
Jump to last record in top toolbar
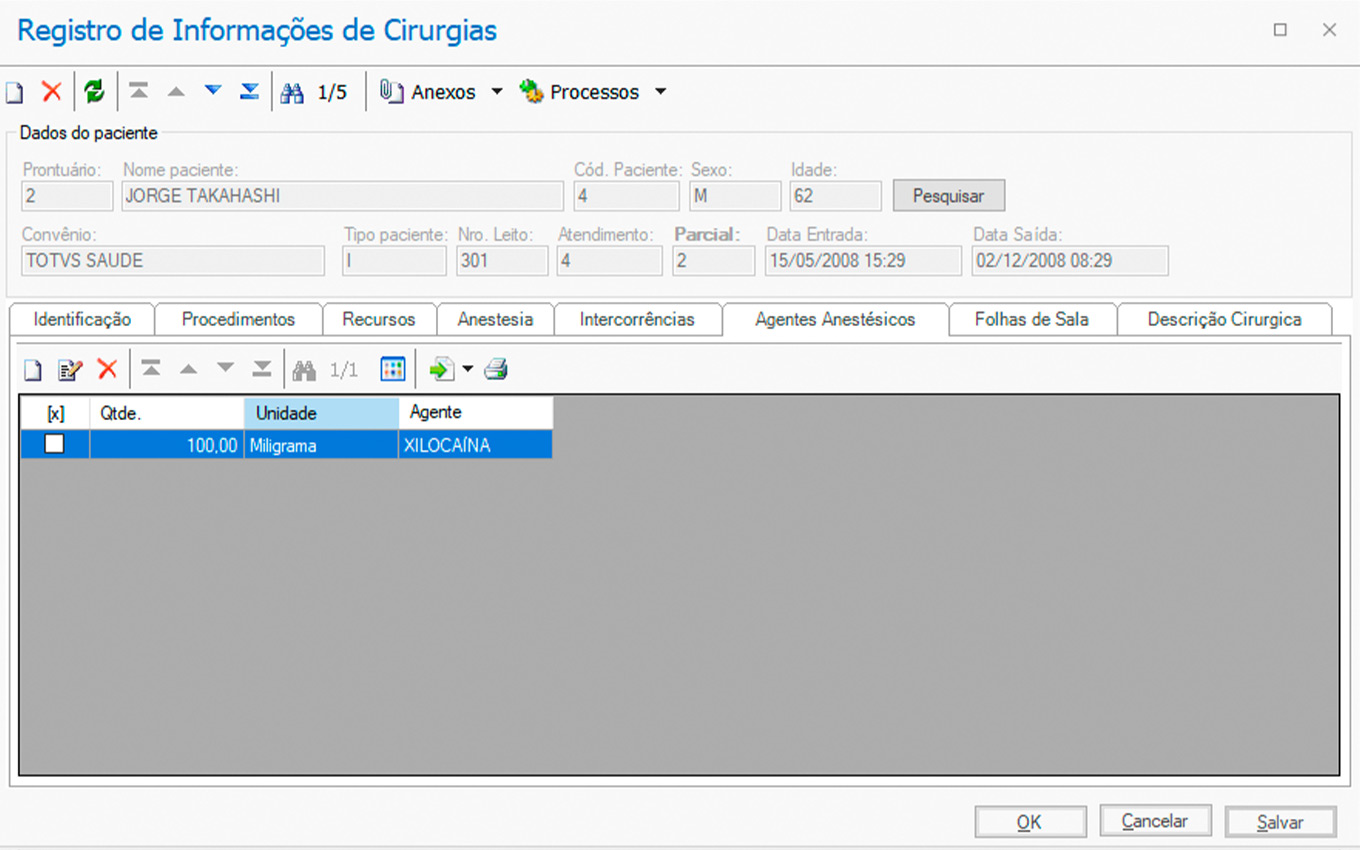tap(249, 92)
